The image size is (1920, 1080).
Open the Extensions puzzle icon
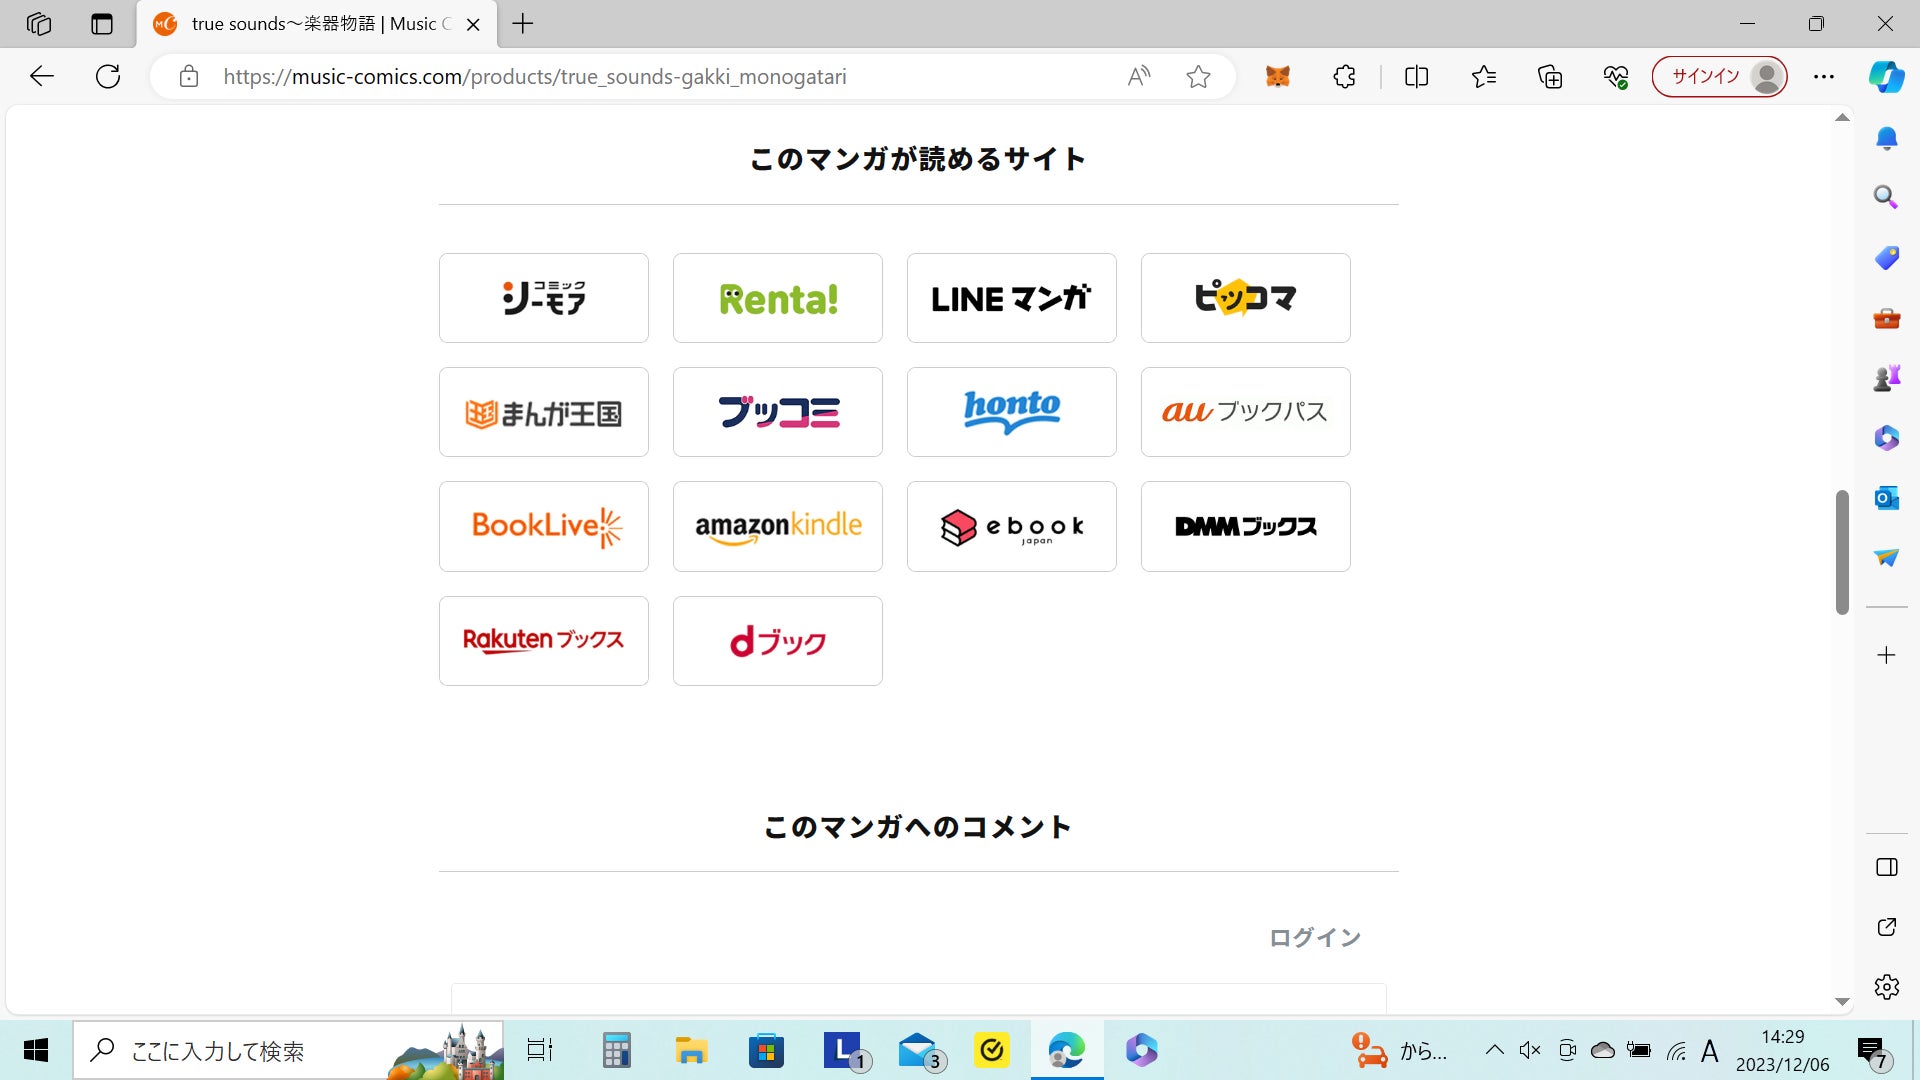coord(1344,76)
